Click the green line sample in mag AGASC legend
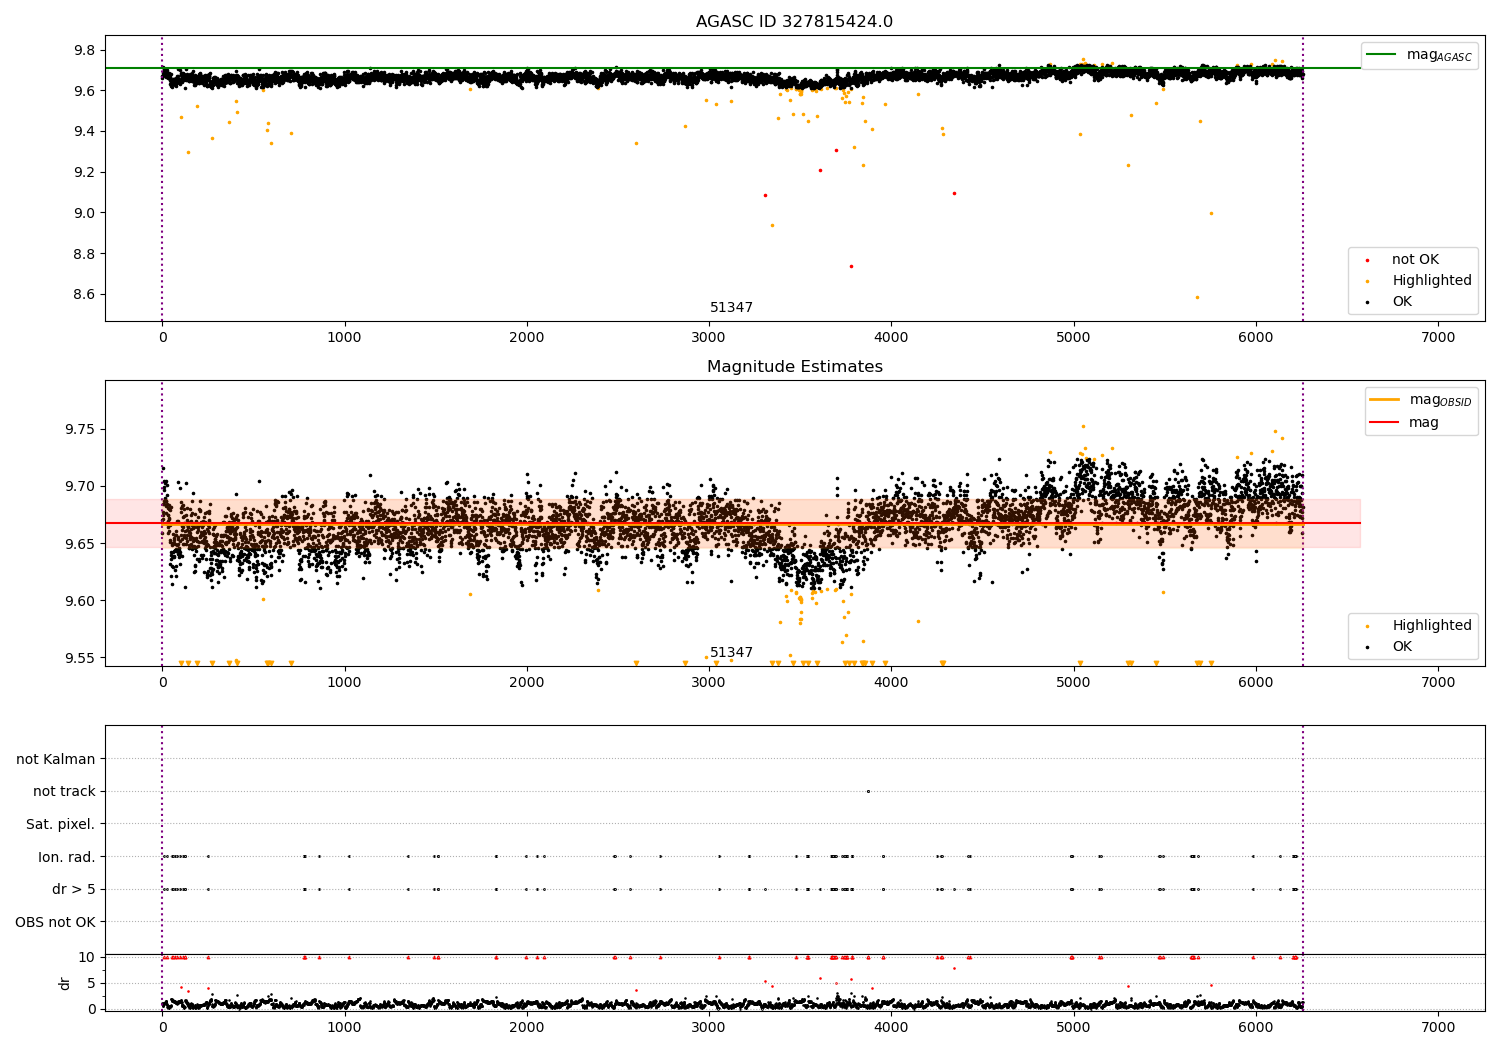Image resolution: width=1500 pixels, height=1050 pixels. [x=1382, y=54]
